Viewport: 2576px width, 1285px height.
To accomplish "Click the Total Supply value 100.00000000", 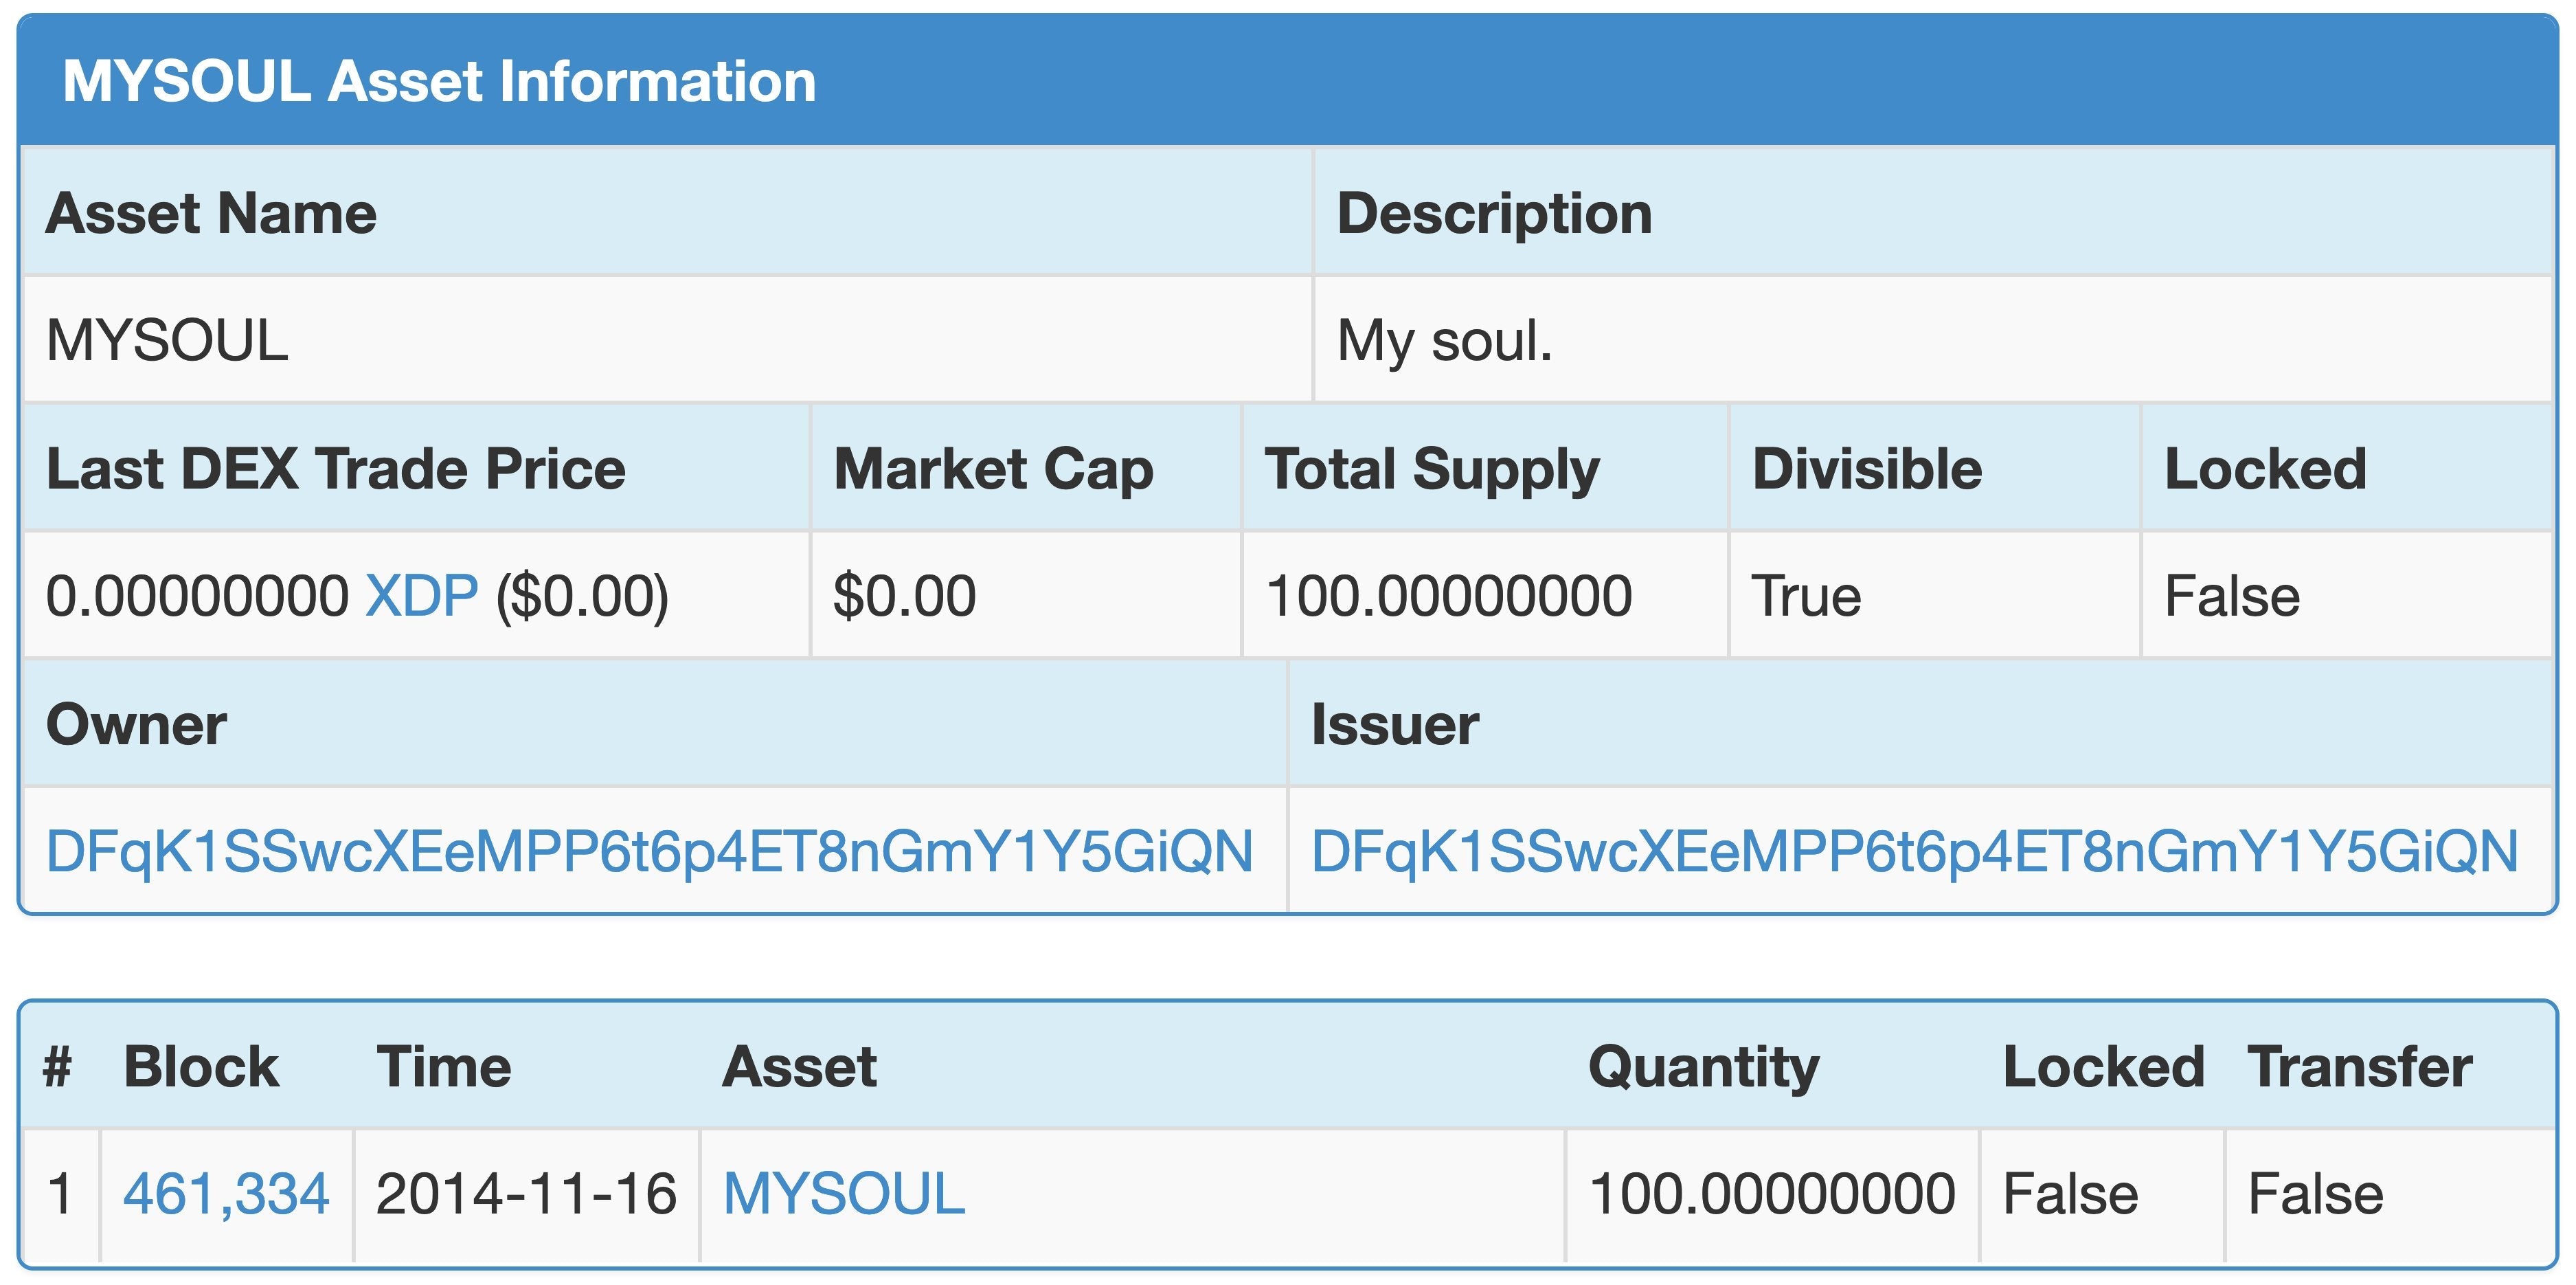I will pos(1448,596).
